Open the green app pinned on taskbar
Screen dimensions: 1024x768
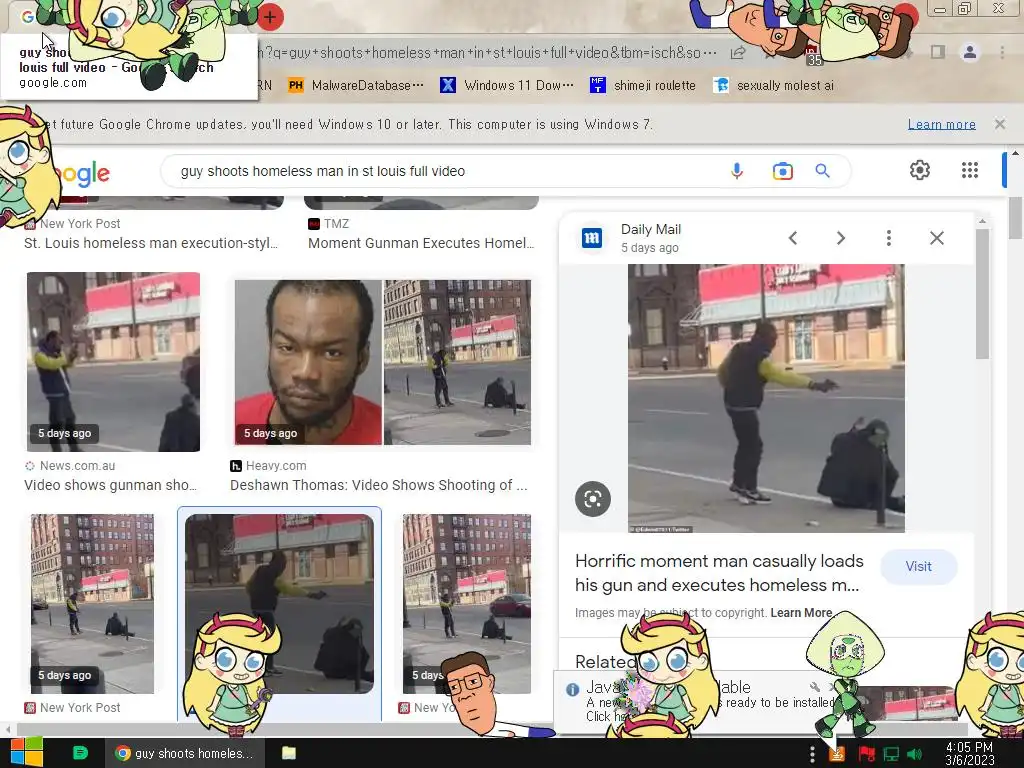click(80, 753)
